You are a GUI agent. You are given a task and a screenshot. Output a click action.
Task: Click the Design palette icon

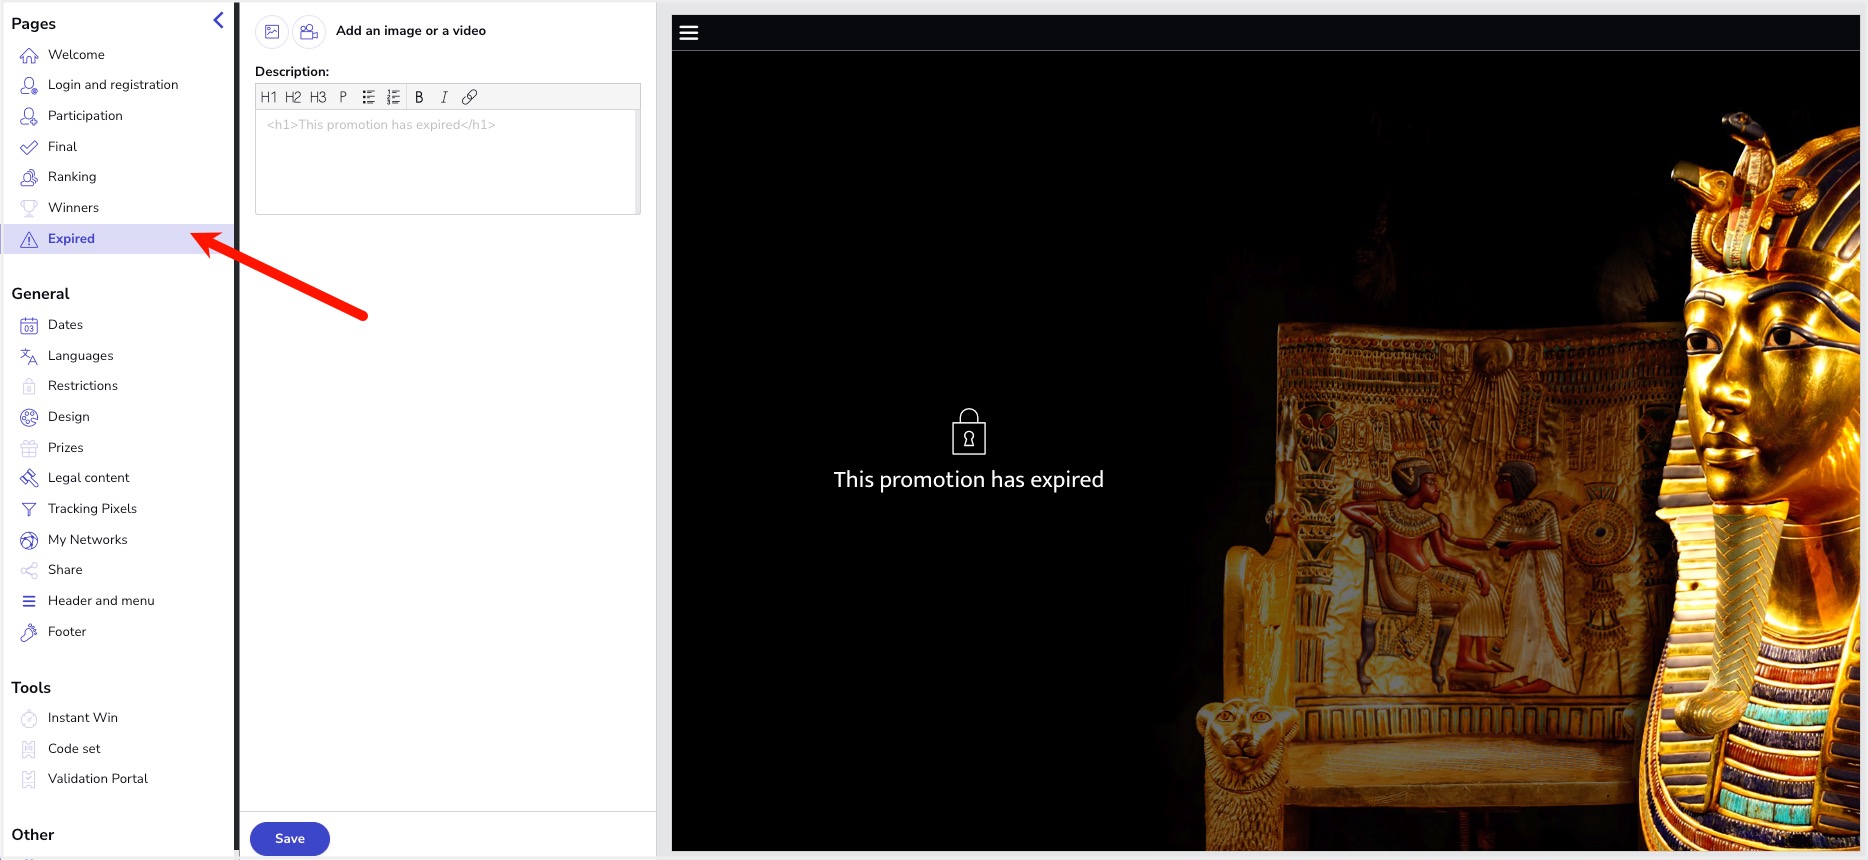(x=29, y=417)
